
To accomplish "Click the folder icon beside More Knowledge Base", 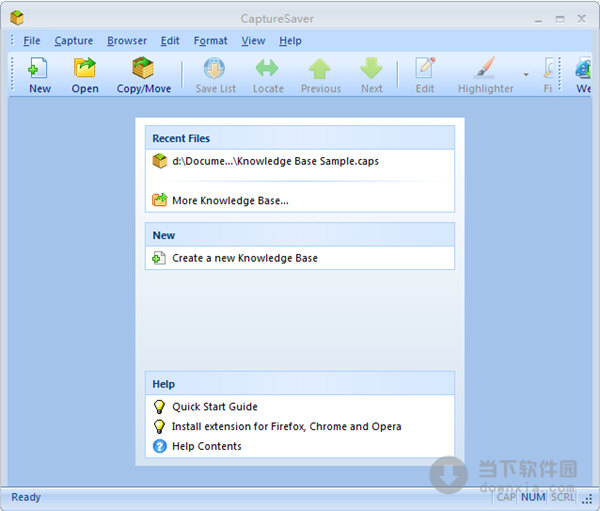I will pyautogui.click(x=160, y=200).
